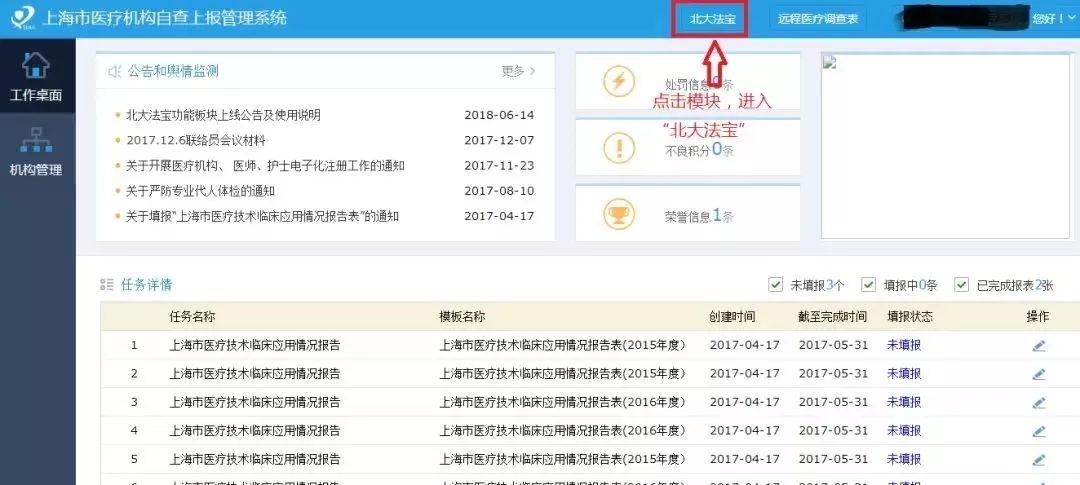Open the 北大法宝 module in top bar
This screenshot has width=1080, height=485.
coord(711,19)
